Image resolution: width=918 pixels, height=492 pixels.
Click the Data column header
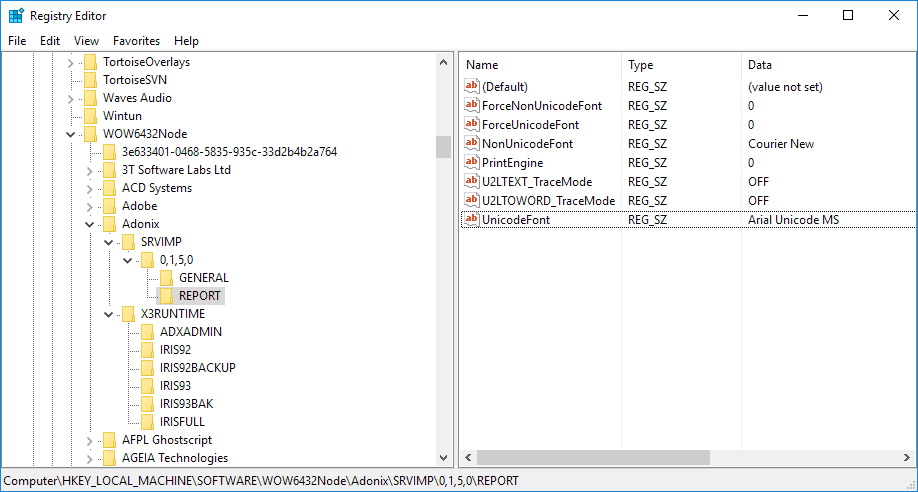tap(828, 65)
